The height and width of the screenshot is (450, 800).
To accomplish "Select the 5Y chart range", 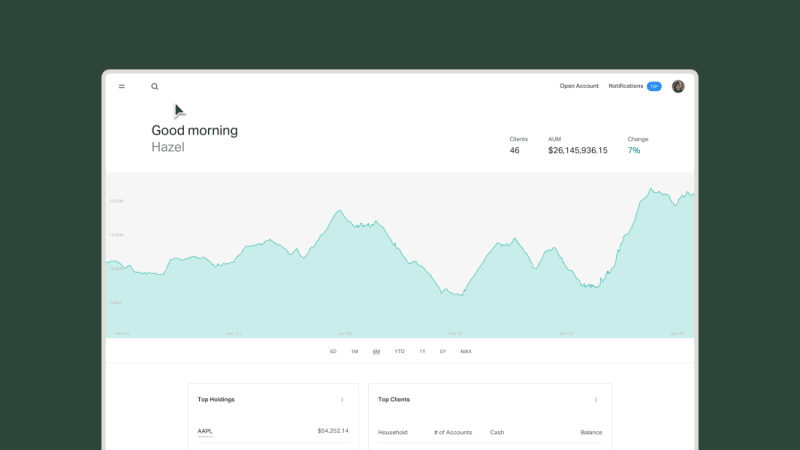I will point(443,352).
